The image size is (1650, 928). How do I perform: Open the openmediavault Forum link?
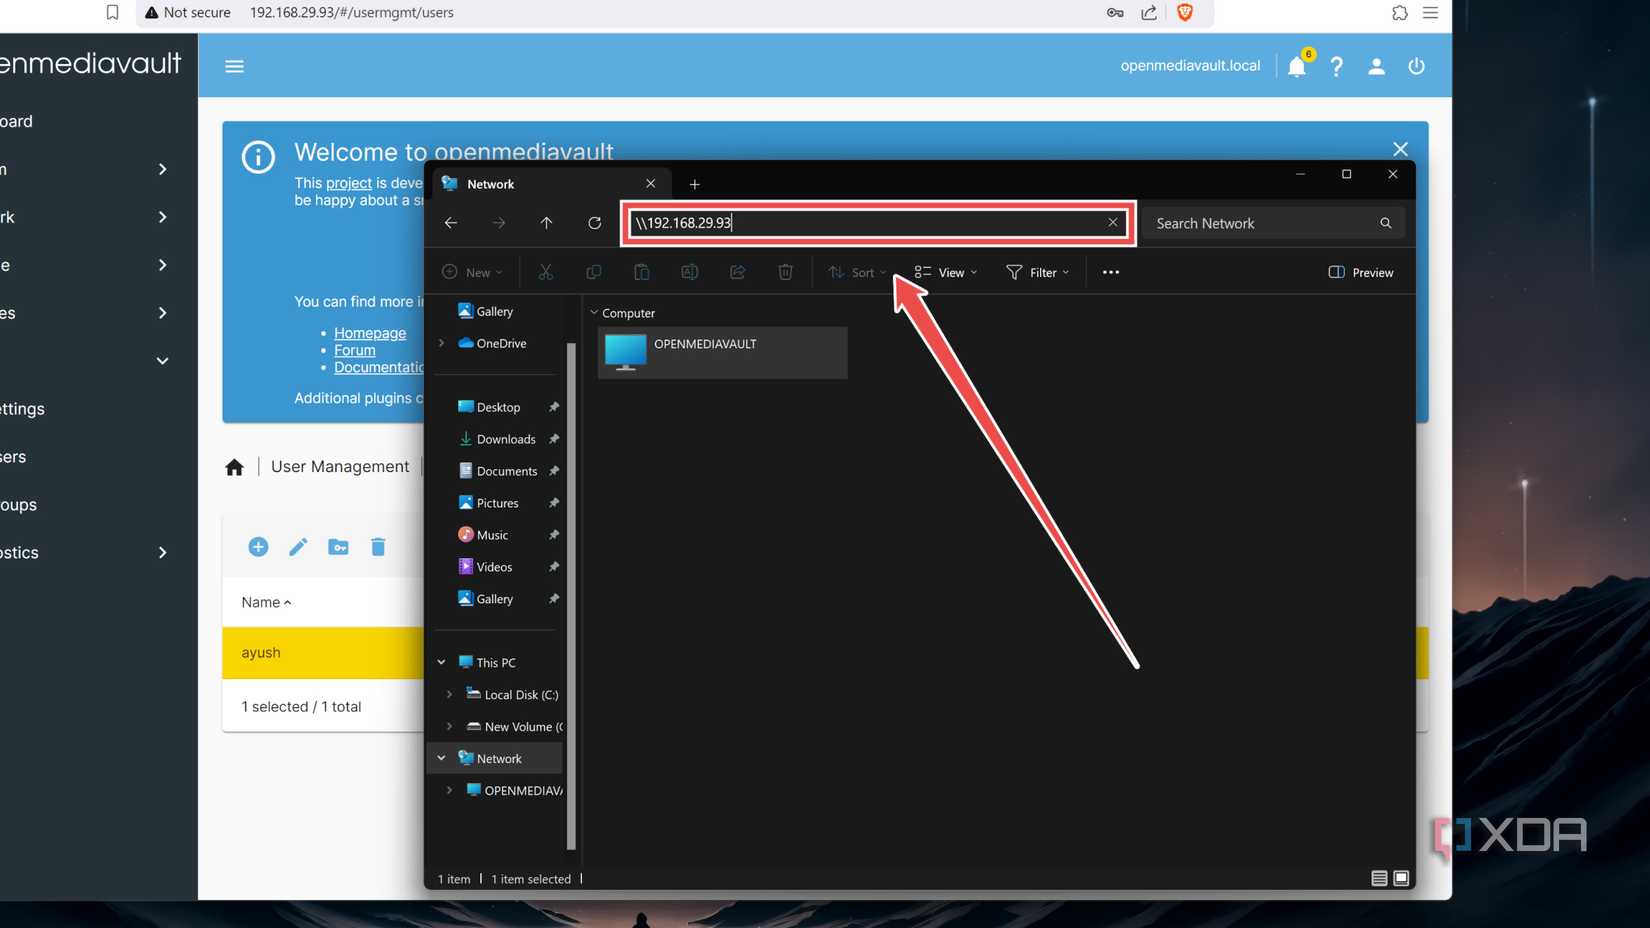click(x=355, y=350)
